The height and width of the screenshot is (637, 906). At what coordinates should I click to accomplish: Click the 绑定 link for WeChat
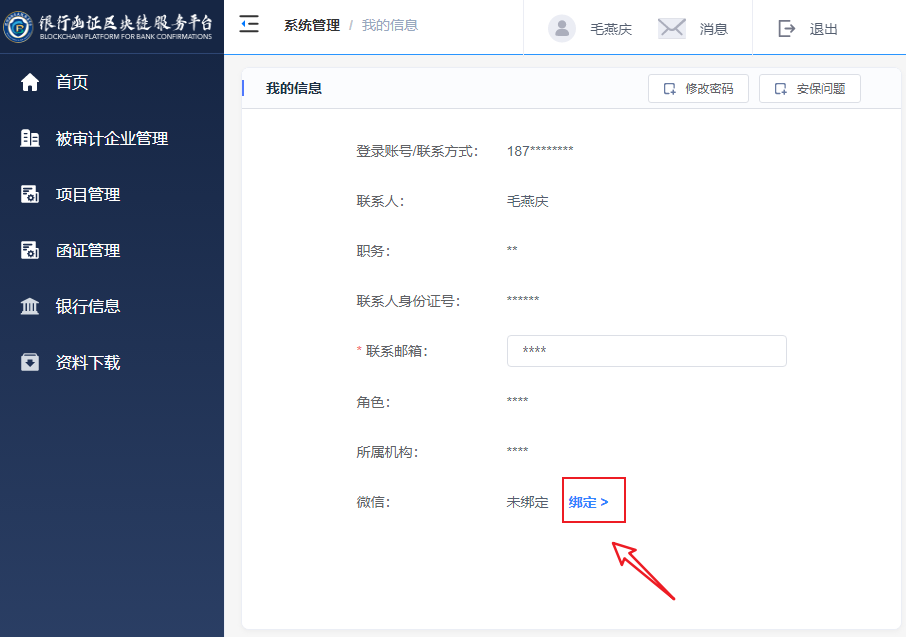pyautogui.click(x=588, y=502)
